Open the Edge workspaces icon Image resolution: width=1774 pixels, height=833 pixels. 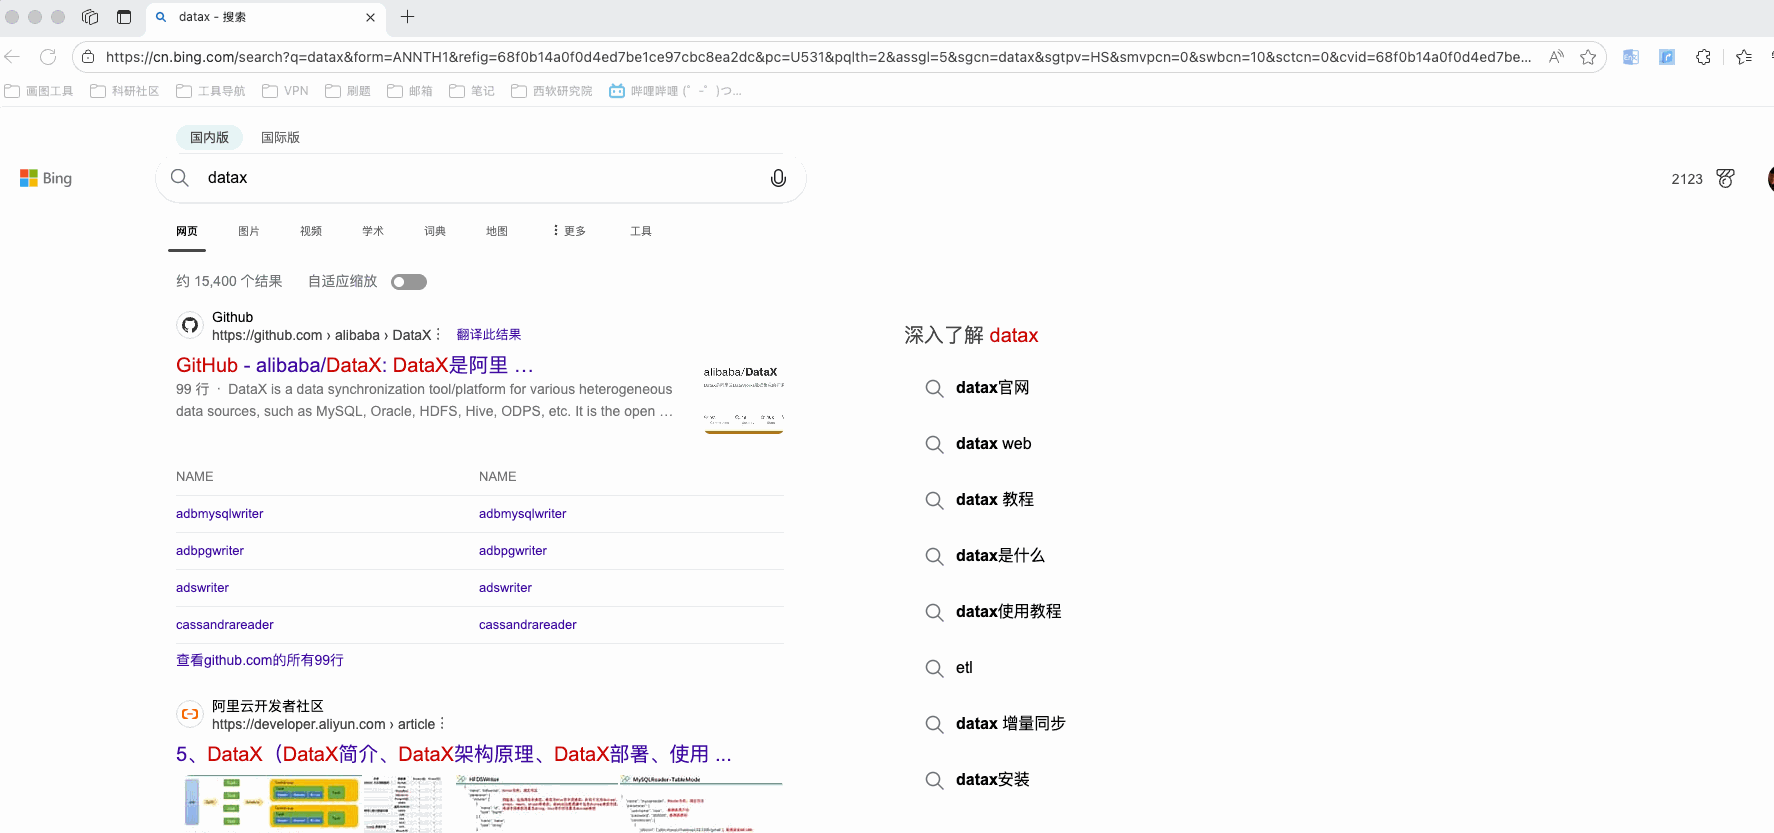coord(90,17)
